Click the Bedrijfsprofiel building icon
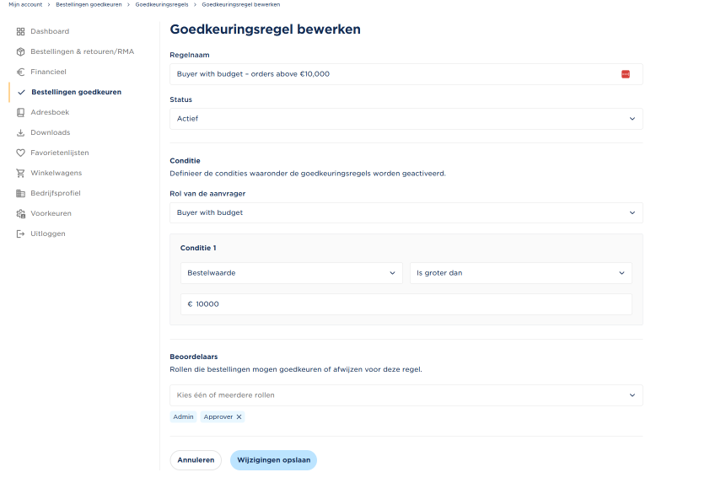 pyautogui.click(x=20, y=193)
